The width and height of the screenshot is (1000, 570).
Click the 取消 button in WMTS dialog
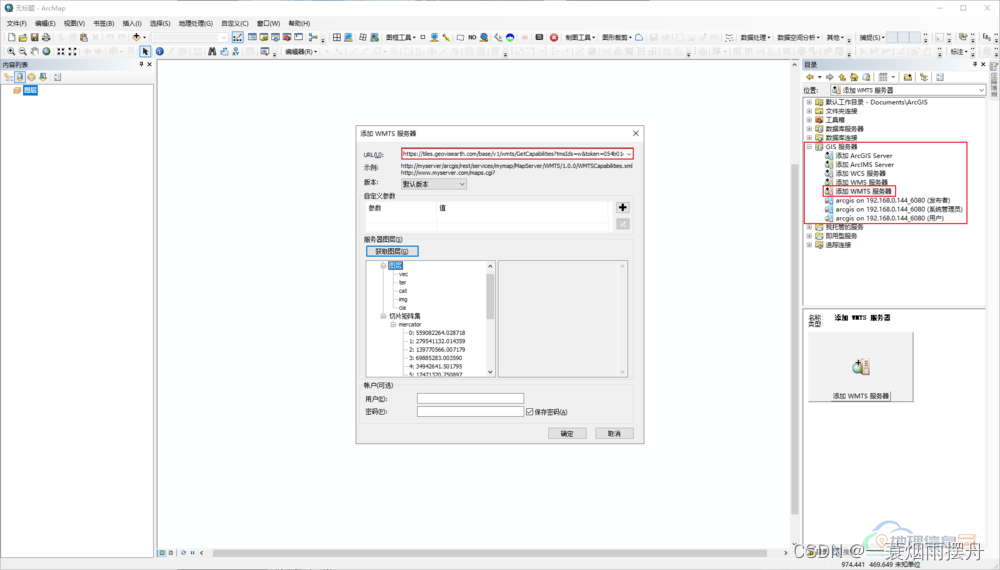pos(614,434)
